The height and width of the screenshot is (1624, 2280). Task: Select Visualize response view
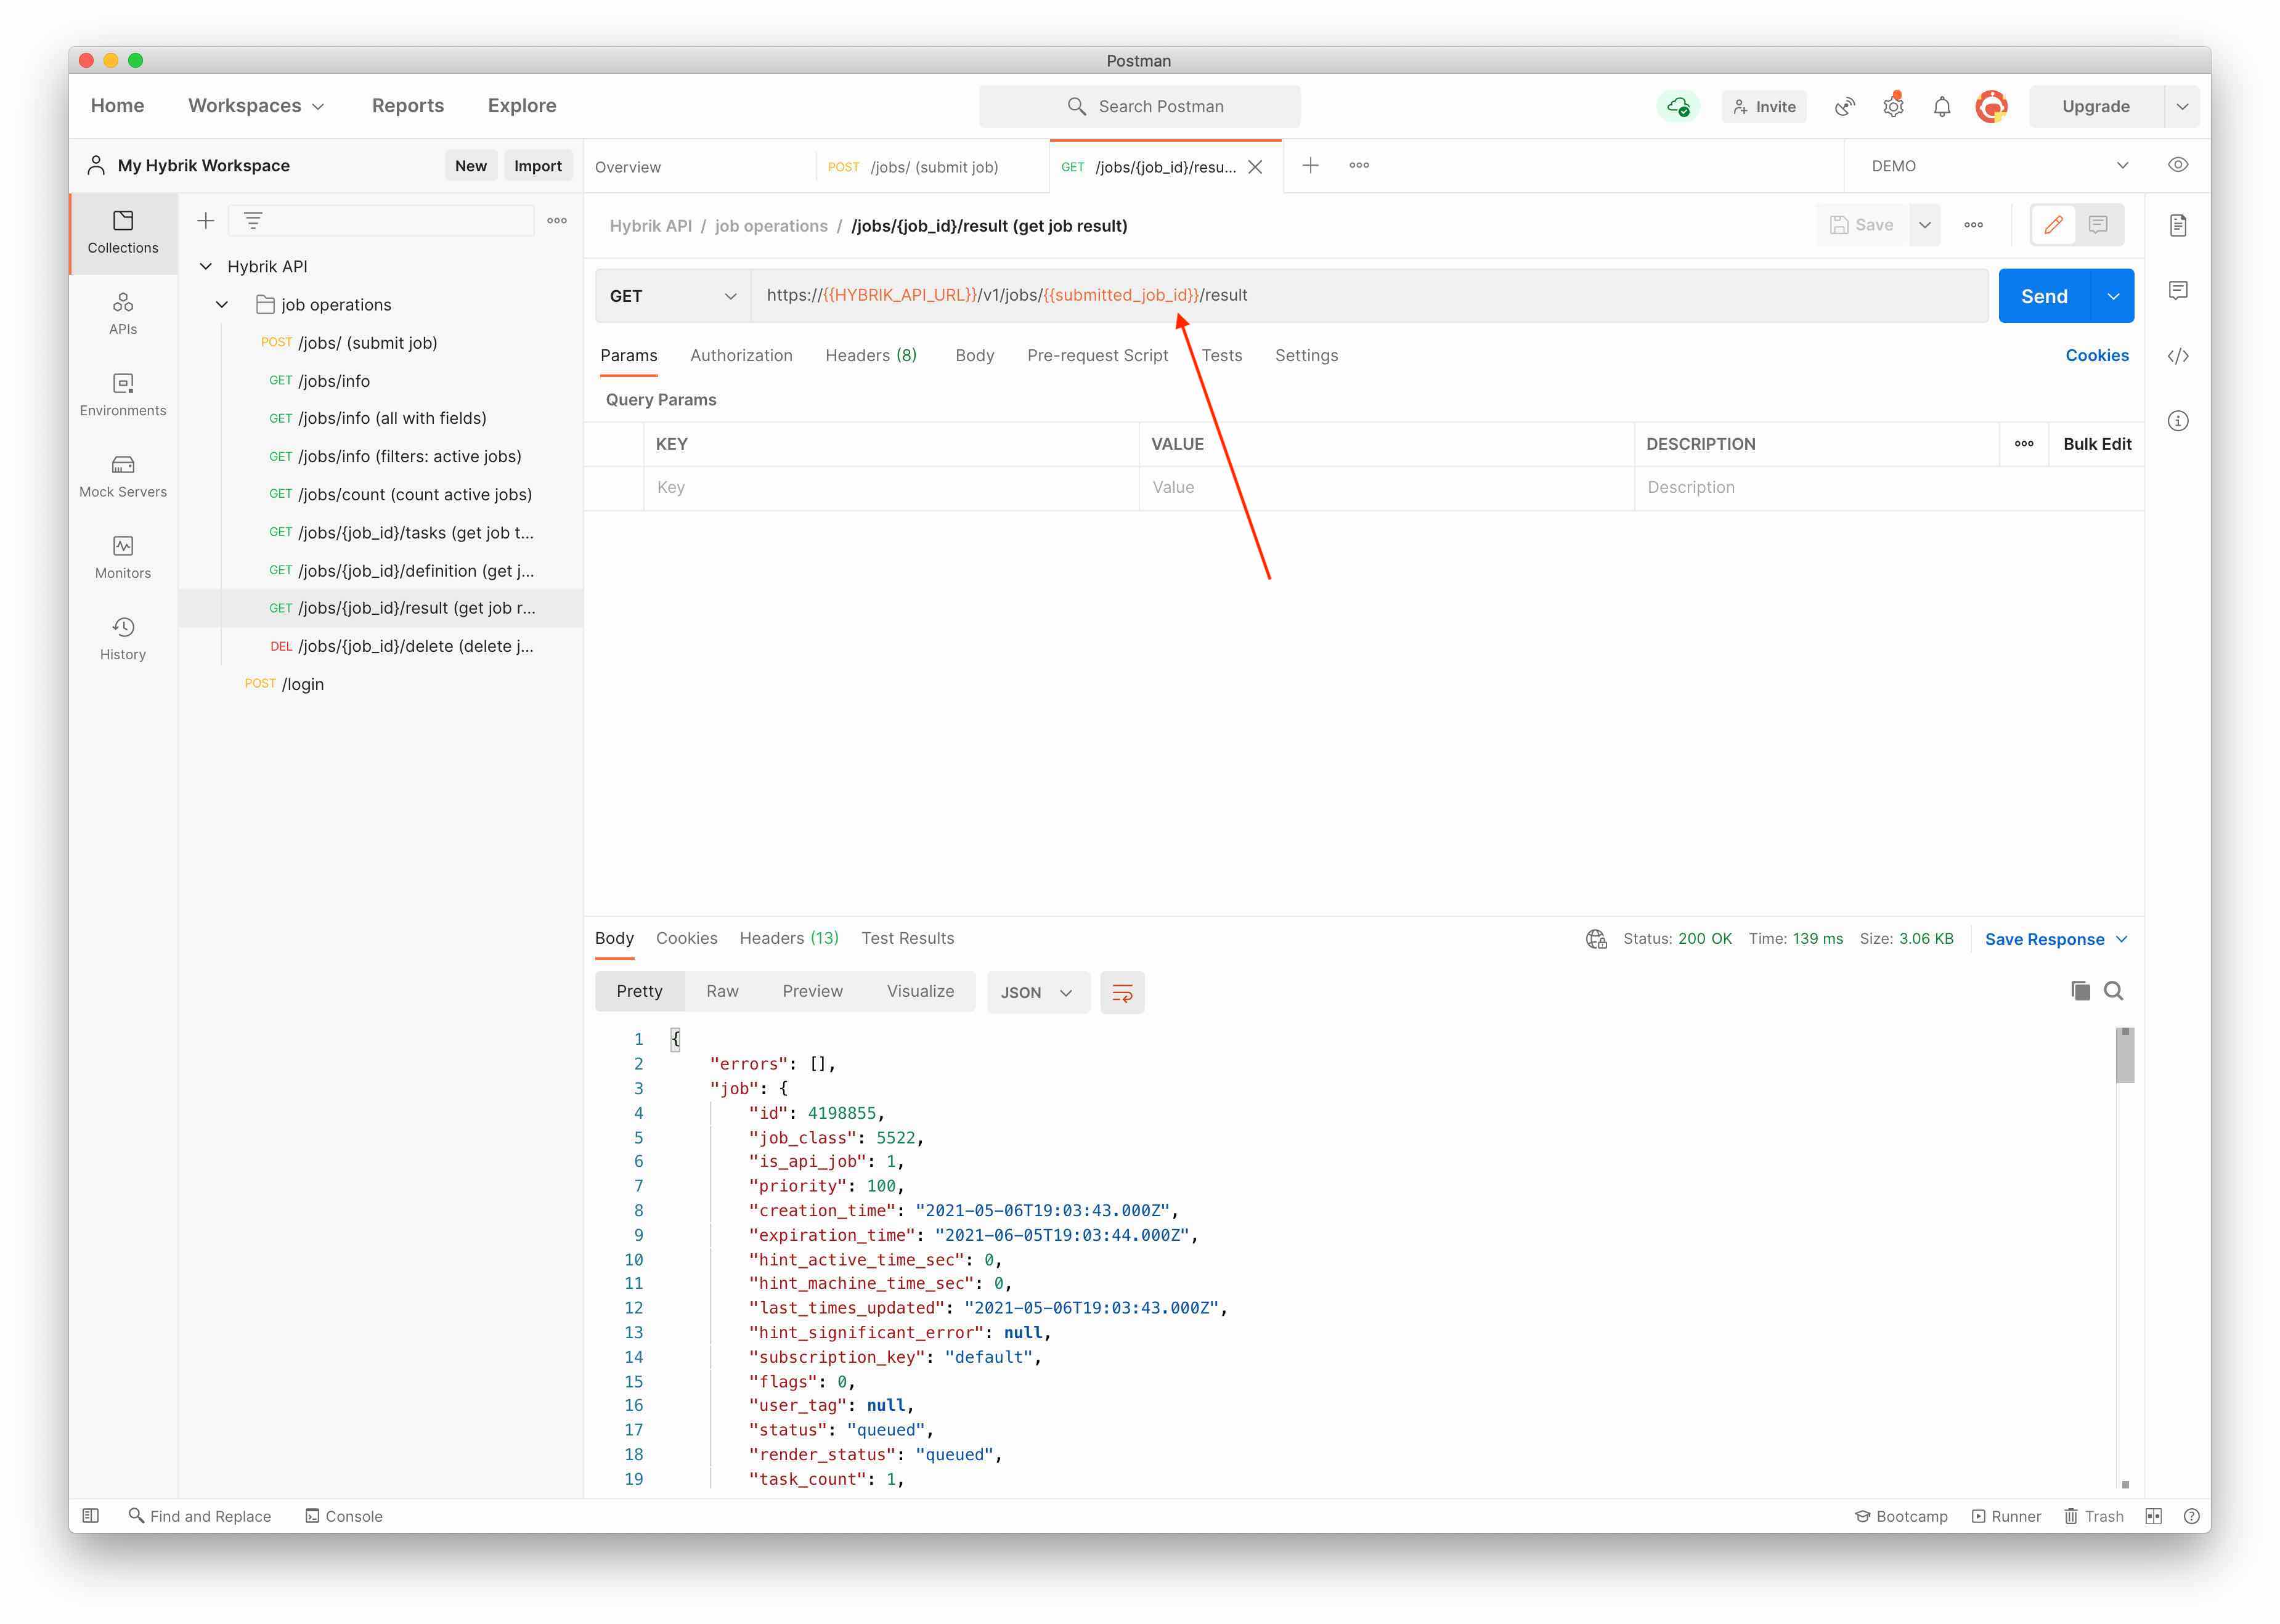(920, 991)
